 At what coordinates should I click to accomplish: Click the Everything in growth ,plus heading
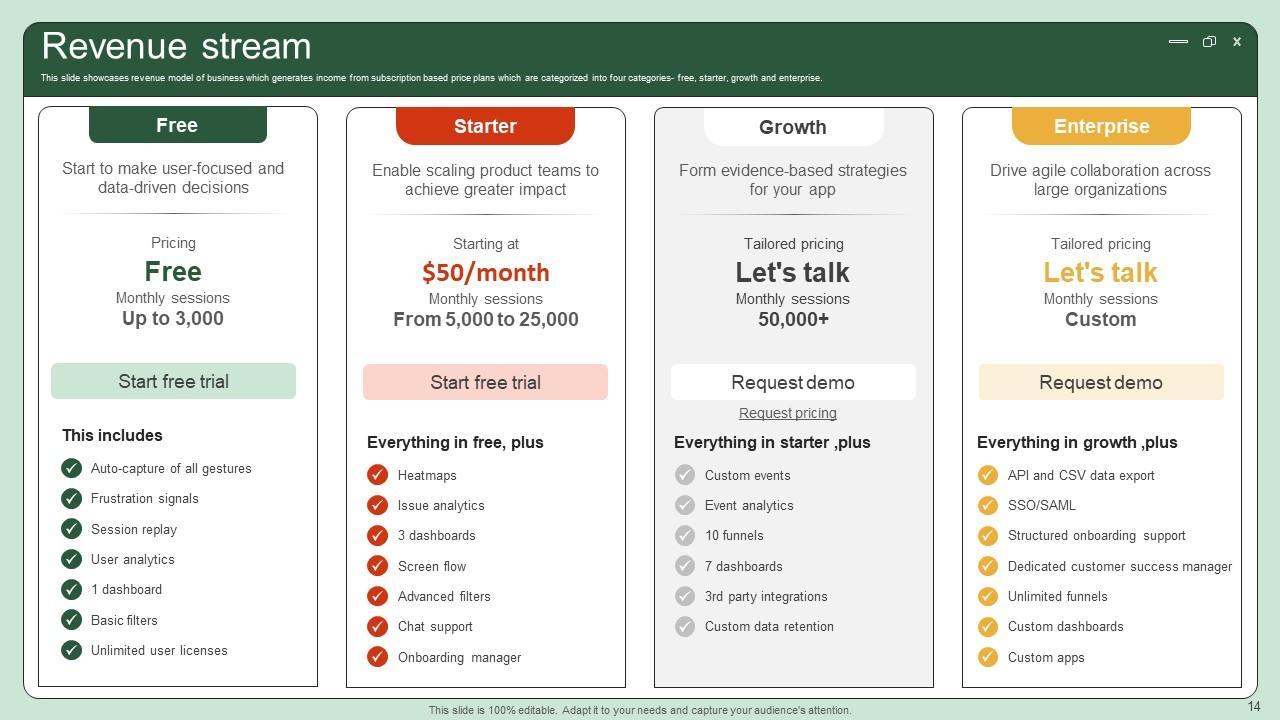pos(1077,442)
